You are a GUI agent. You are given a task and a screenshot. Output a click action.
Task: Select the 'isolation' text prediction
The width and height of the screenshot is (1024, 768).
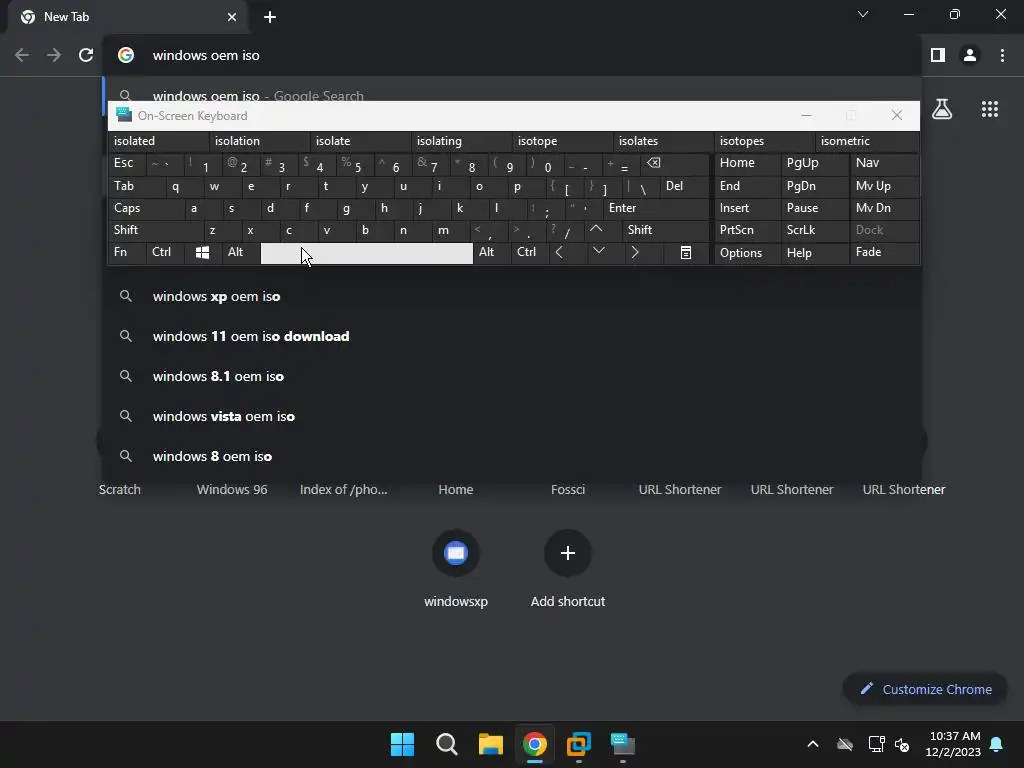tap(259, 141)
